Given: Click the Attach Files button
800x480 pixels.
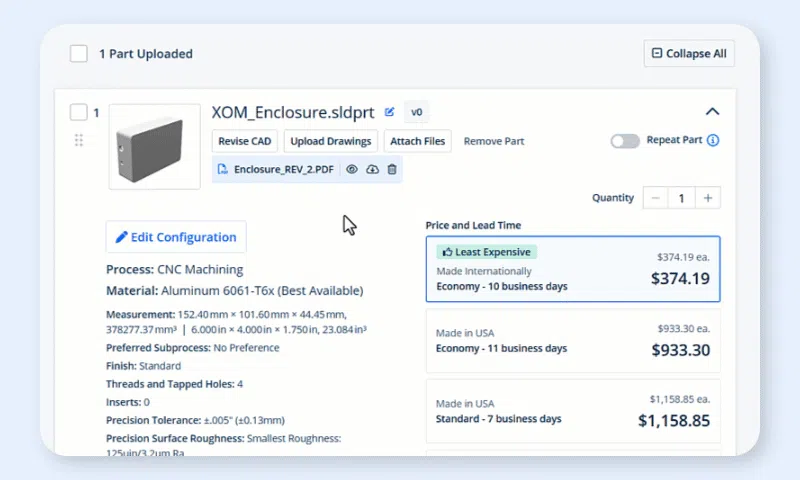Looking at the screenshot, I should point(417,141).
